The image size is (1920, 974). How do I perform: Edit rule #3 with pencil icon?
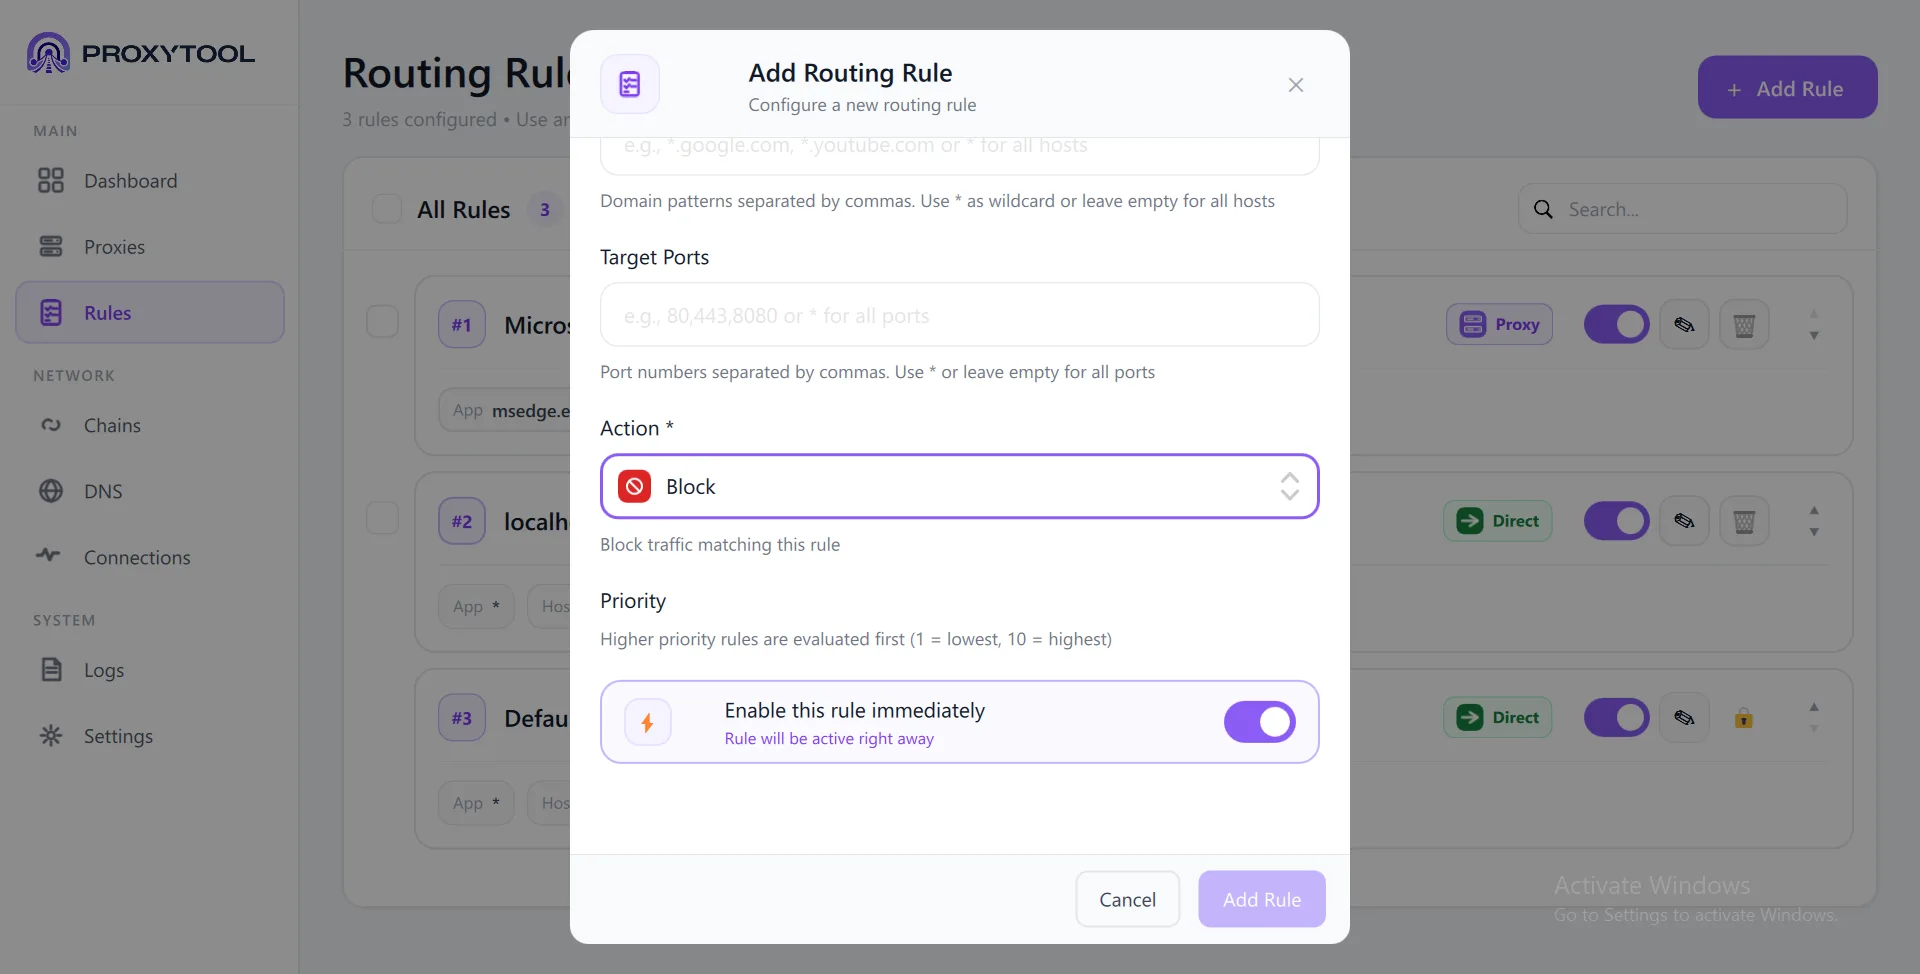[1685, 717]
